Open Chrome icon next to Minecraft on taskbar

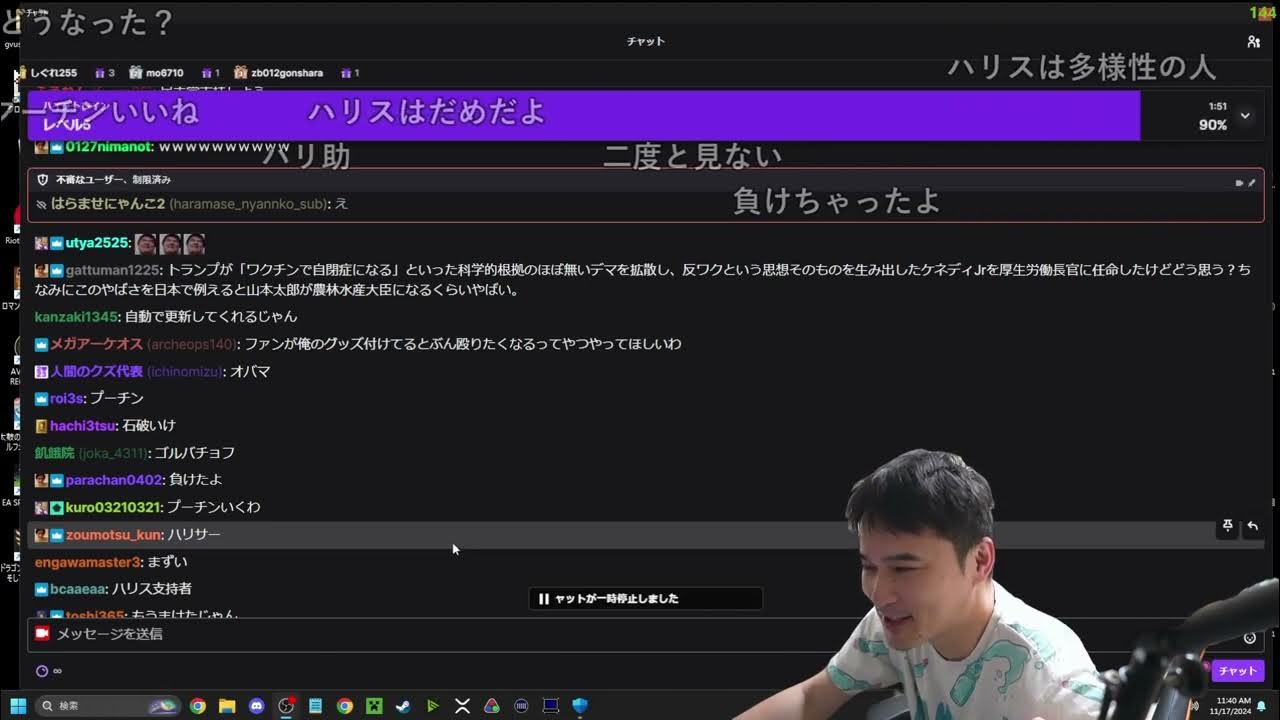point(345,706)
